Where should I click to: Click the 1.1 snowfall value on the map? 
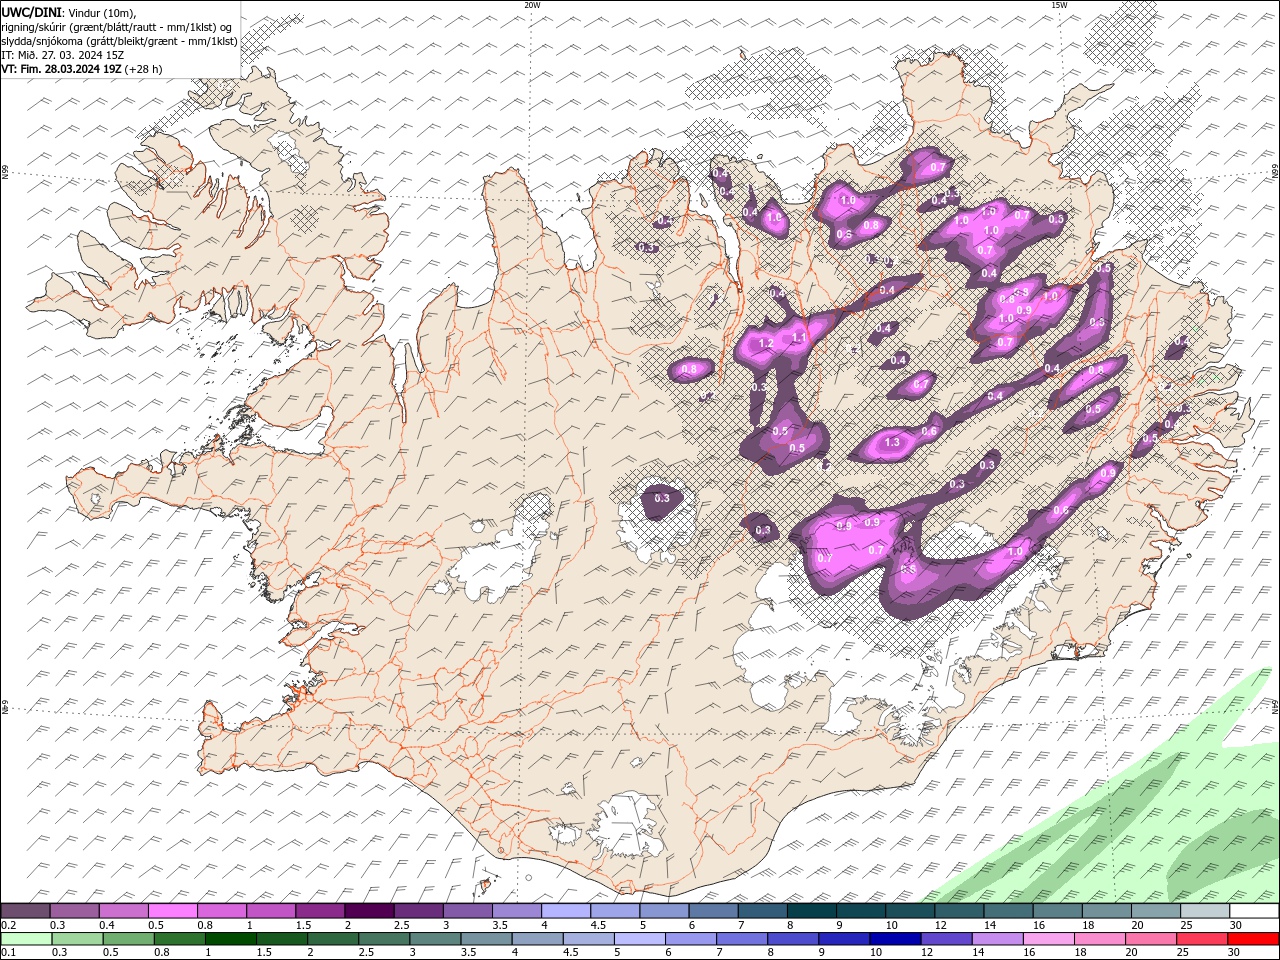tap(799, 338)
